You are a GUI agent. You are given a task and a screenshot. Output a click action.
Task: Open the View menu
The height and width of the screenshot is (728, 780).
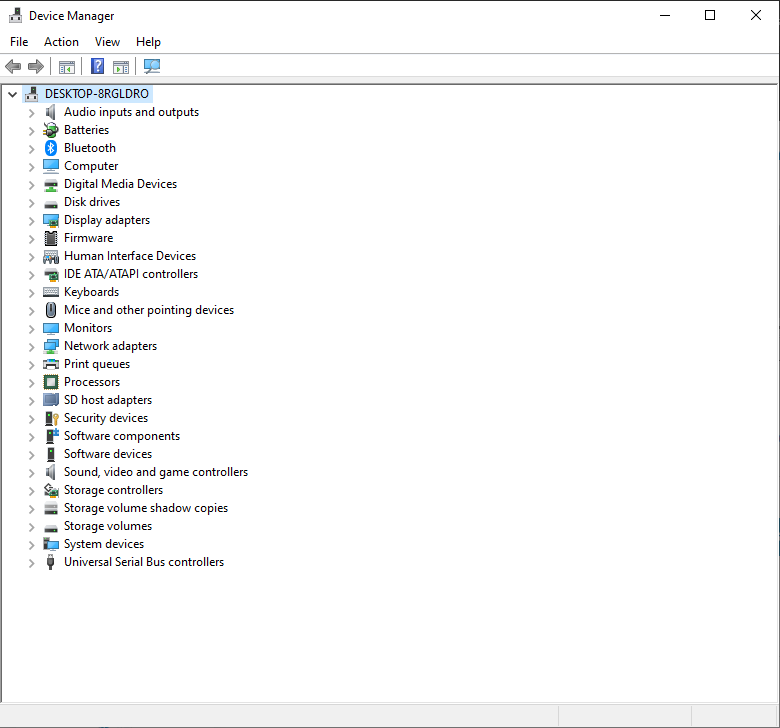(x=107, y=42)
